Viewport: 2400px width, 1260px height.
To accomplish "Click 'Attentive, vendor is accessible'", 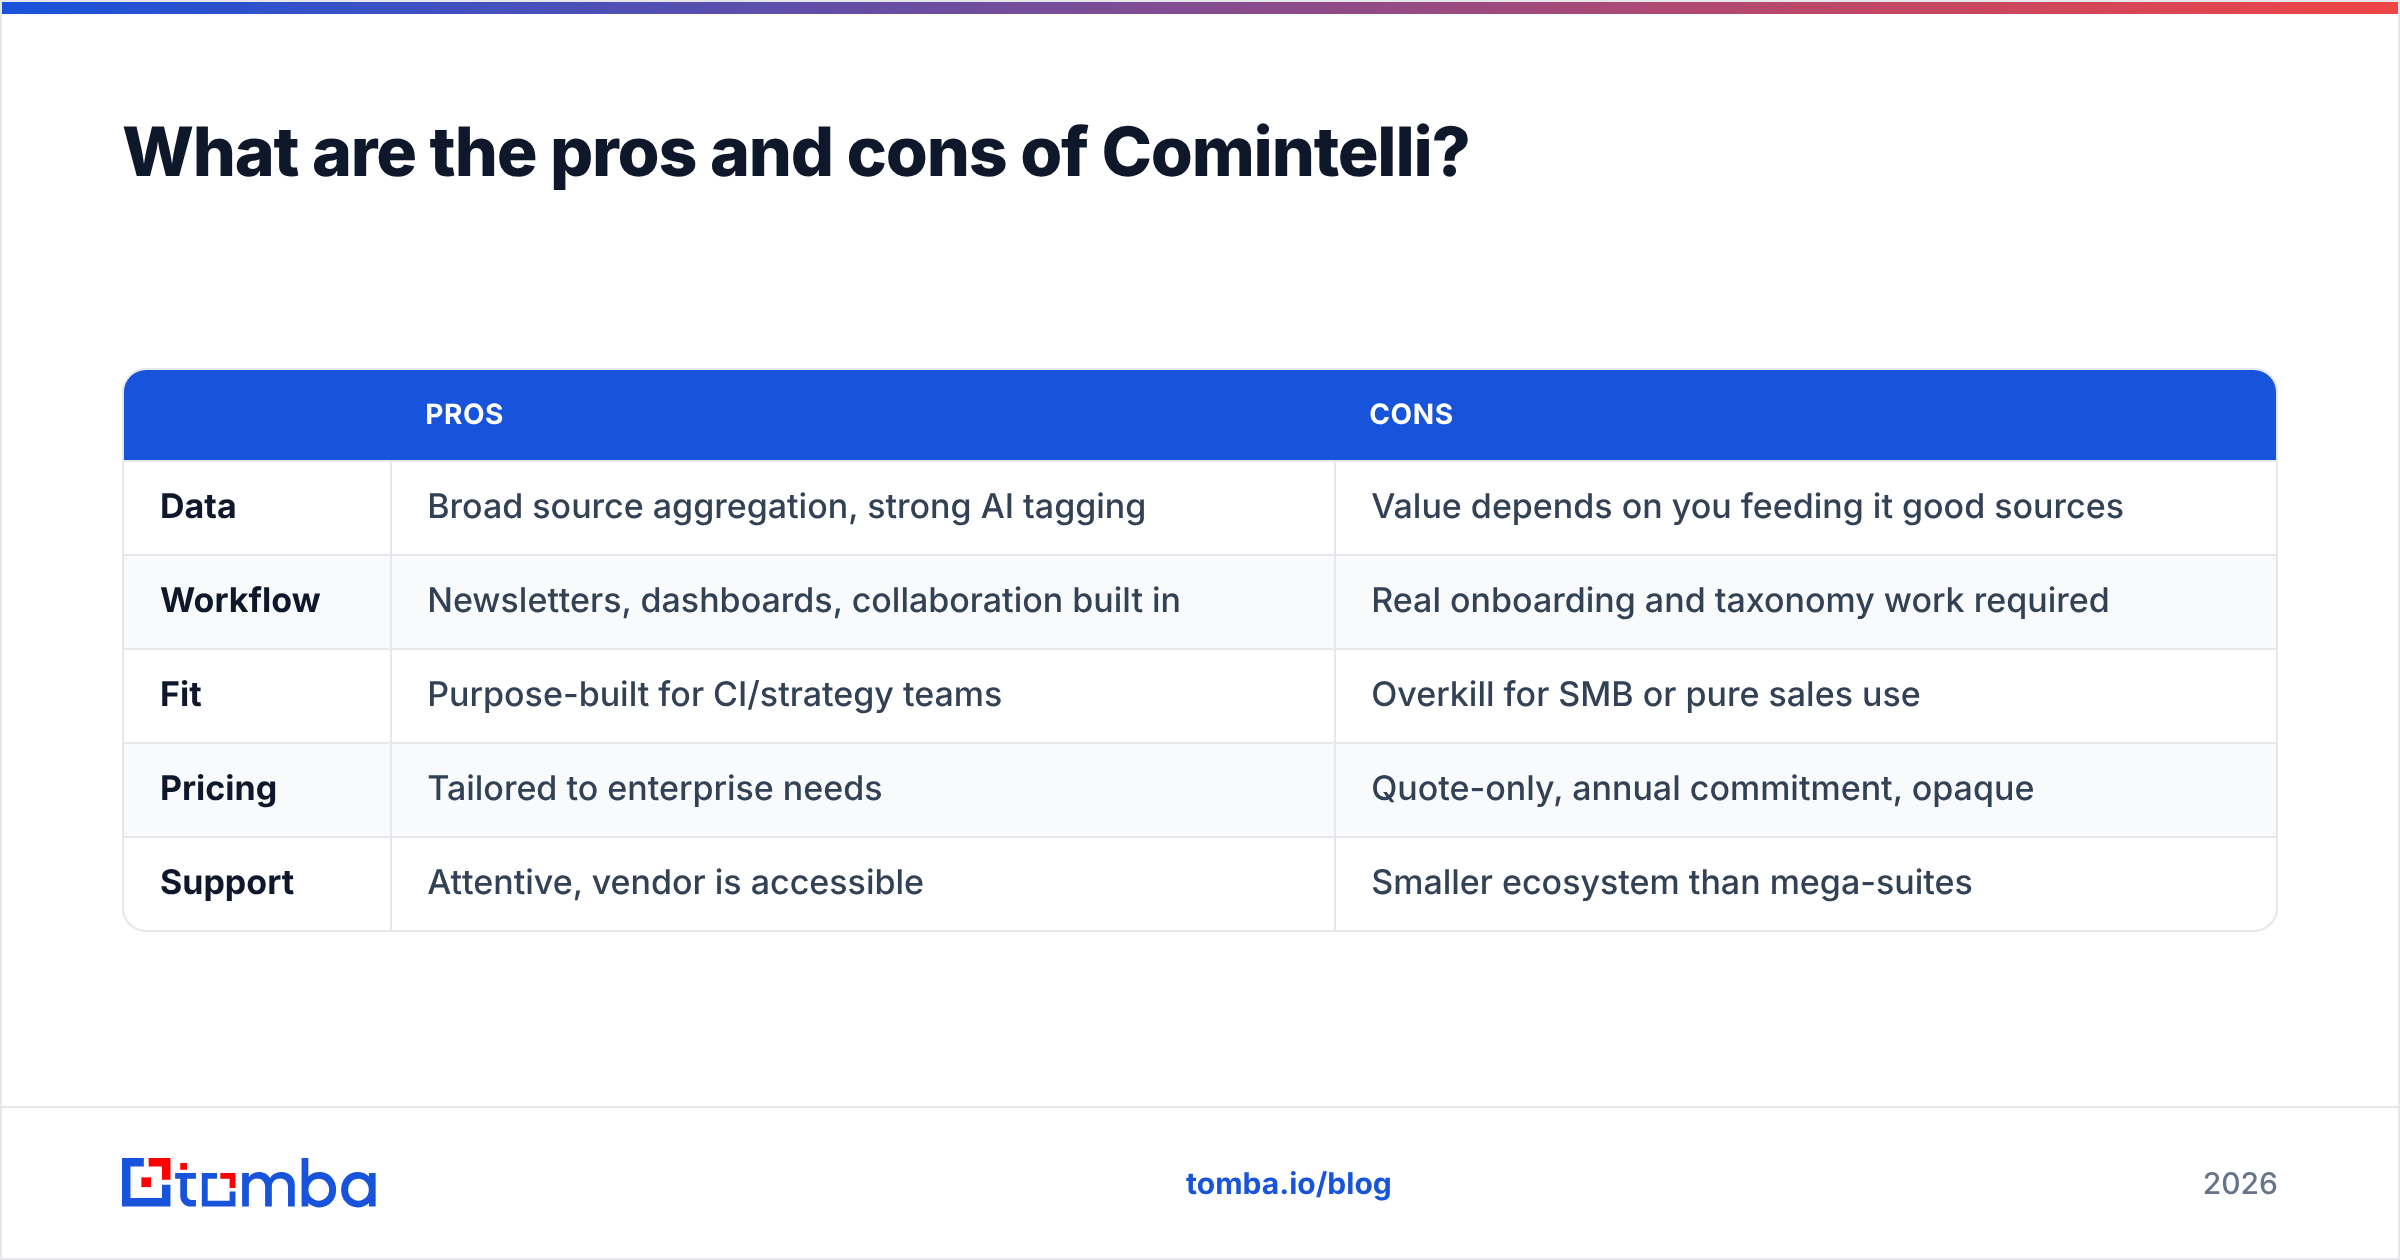I will (x=675, y=883).
